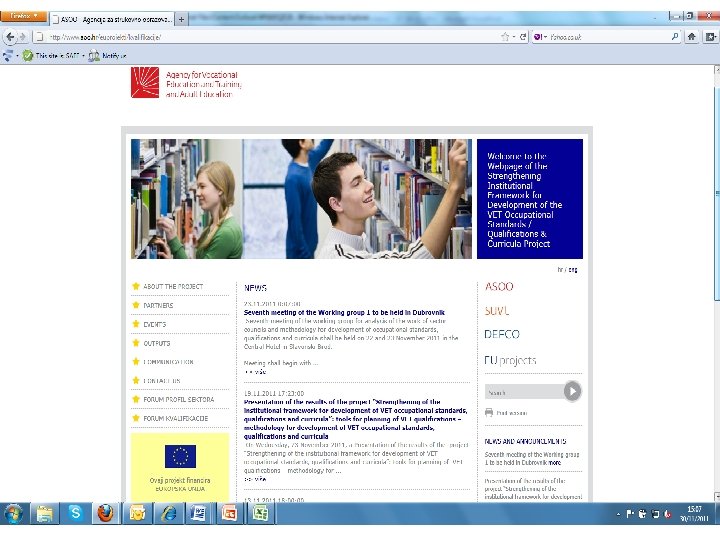Click the browser Back arrow button
The height and width of the screenshot is (540, 720).
pos(11,37)
